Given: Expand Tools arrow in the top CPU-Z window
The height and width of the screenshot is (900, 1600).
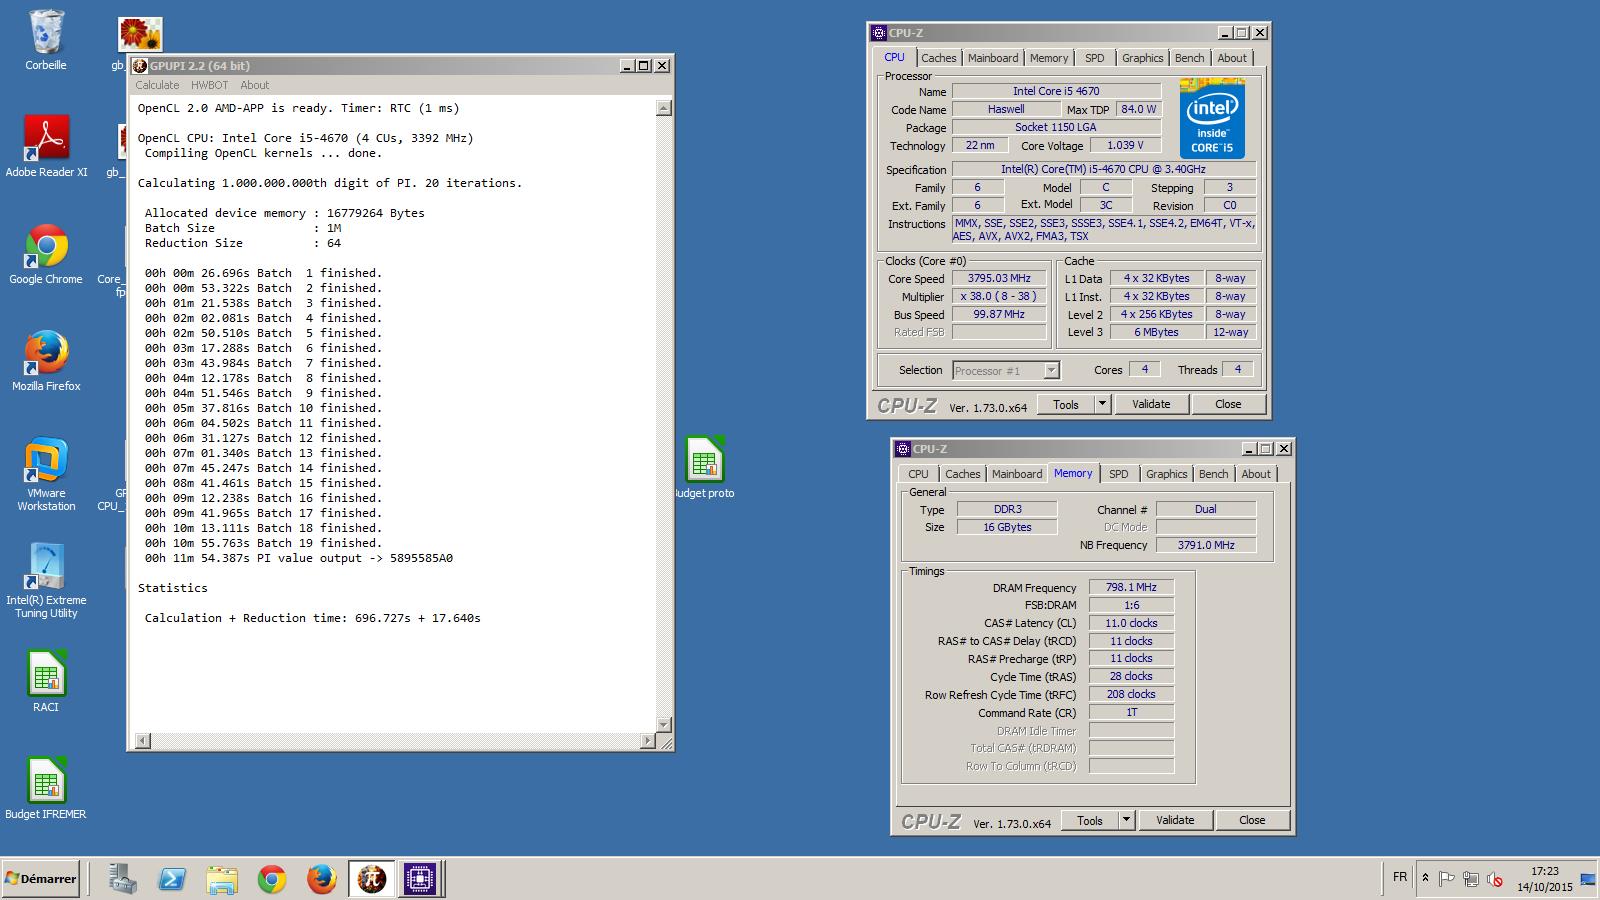Looking at the screenshot, I should 1102,404.
